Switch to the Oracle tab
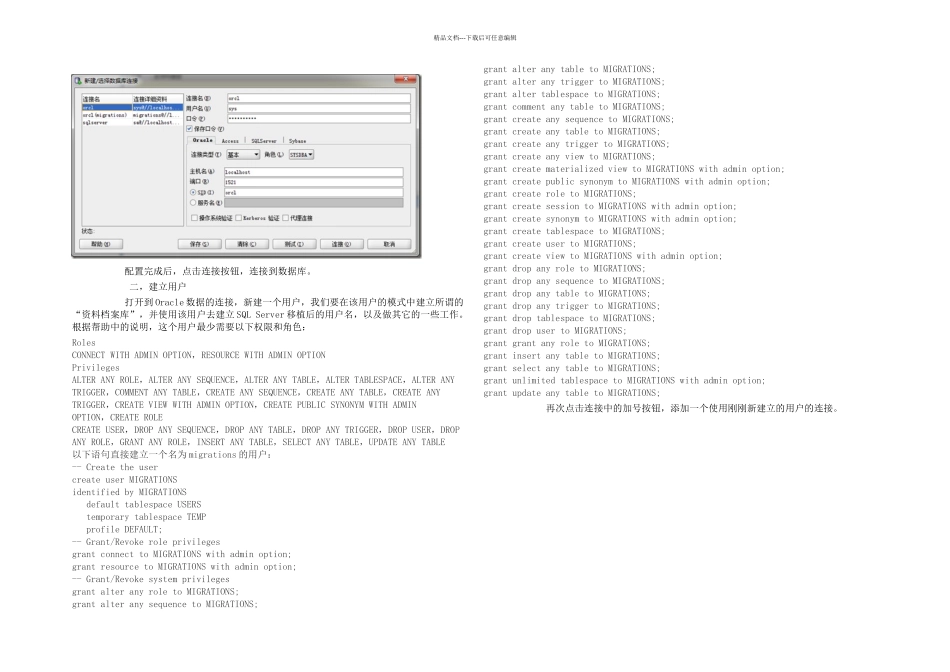The width and height of the screenshot is (950, 672). 203,140
